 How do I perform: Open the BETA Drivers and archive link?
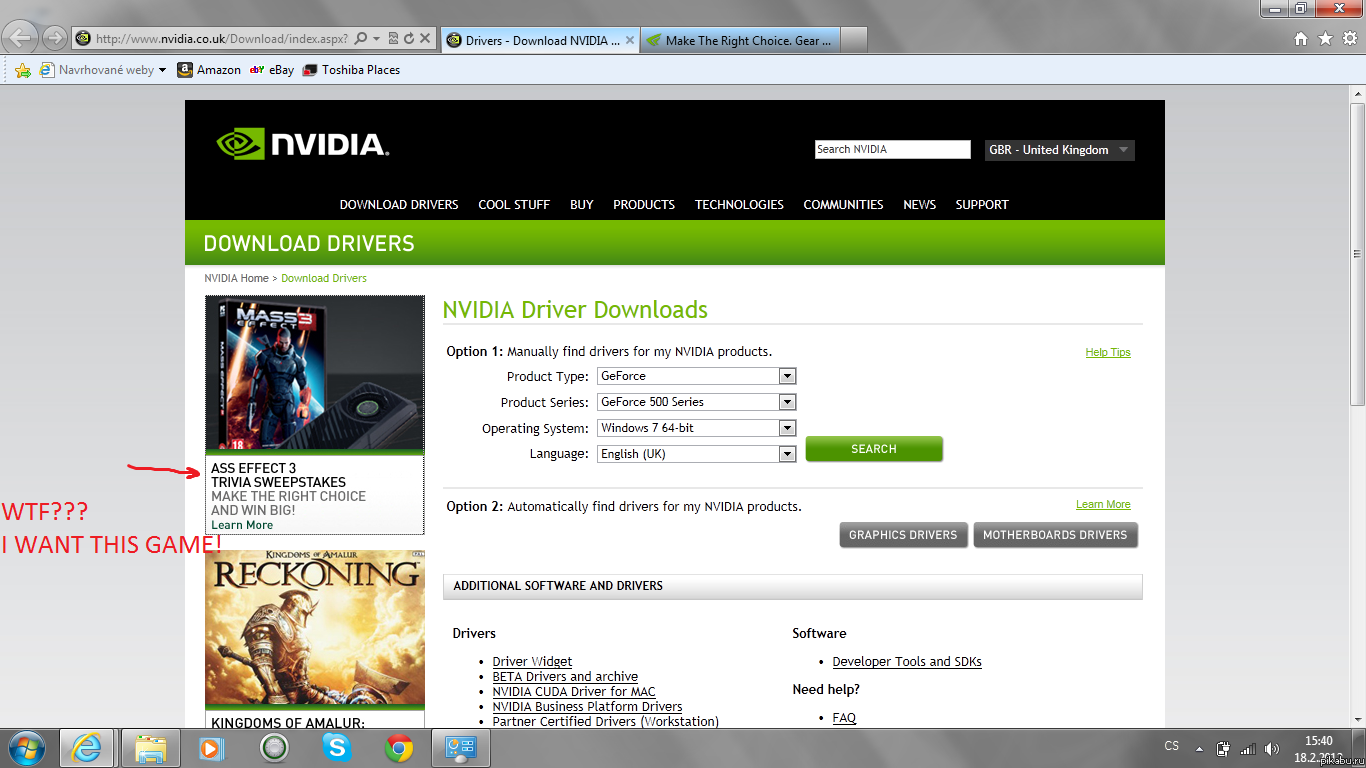pyautogui.click(x=565, y=677)
